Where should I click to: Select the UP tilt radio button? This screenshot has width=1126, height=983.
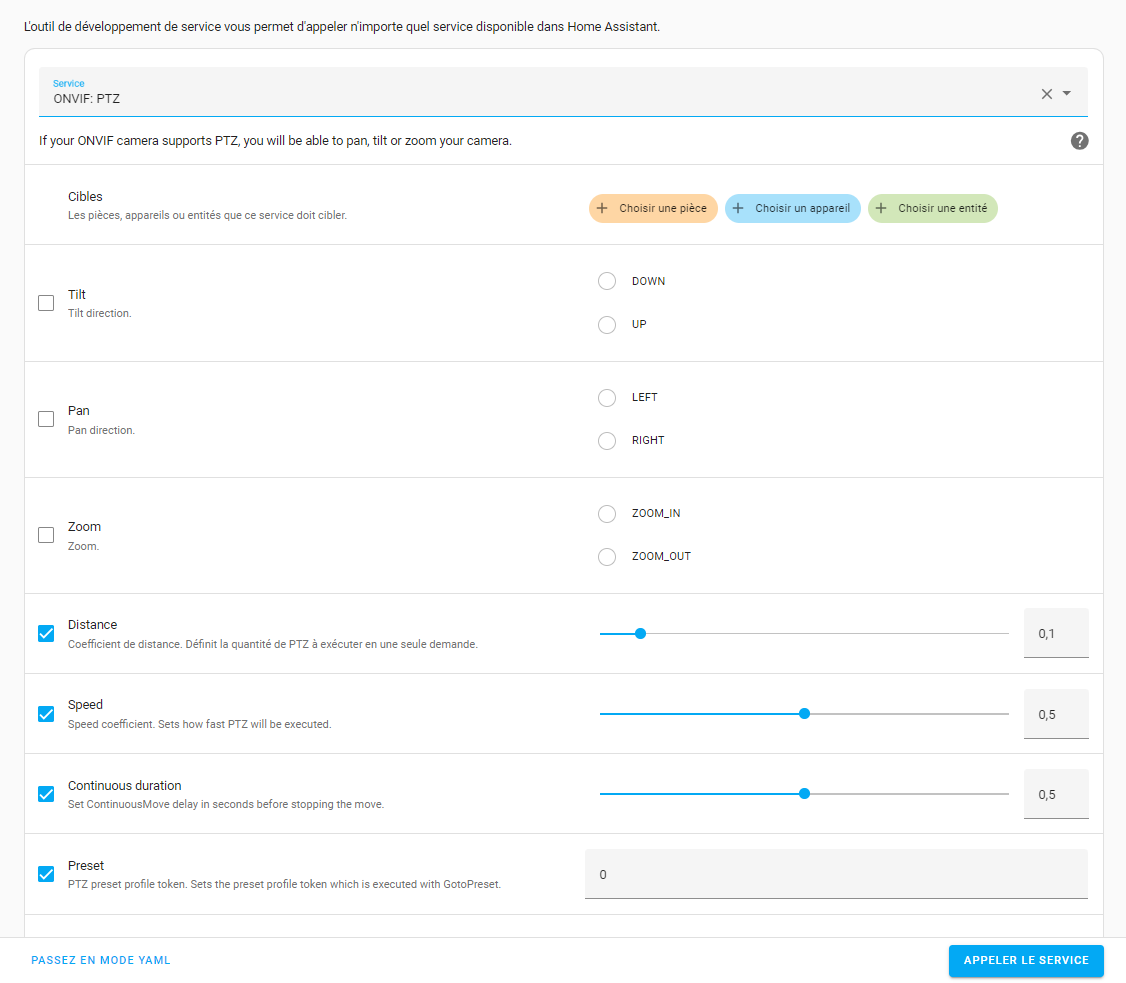[607, 325]
